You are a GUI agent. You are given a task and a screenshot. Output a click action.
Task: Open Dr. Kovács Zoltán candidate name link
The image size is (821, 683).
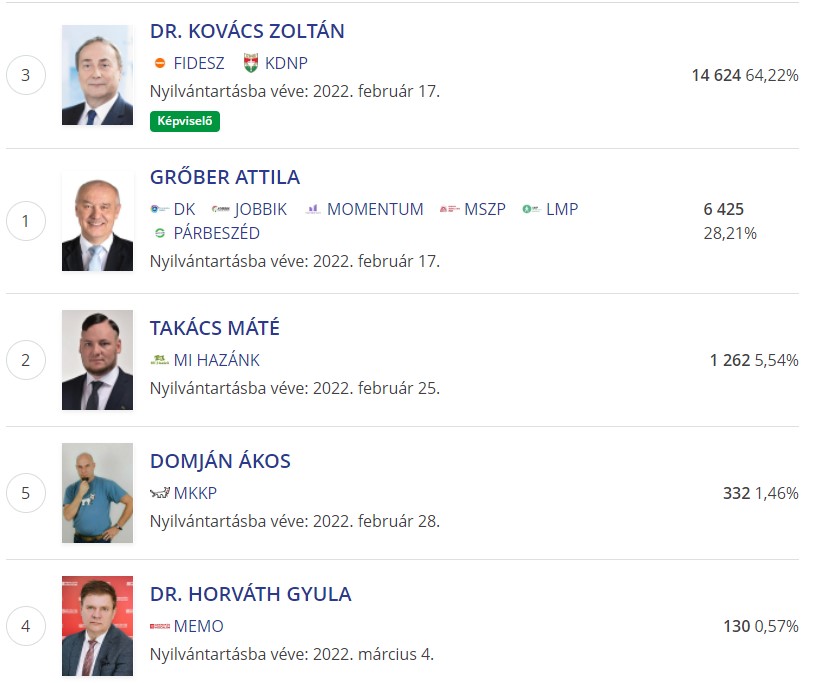coord(247,31)
